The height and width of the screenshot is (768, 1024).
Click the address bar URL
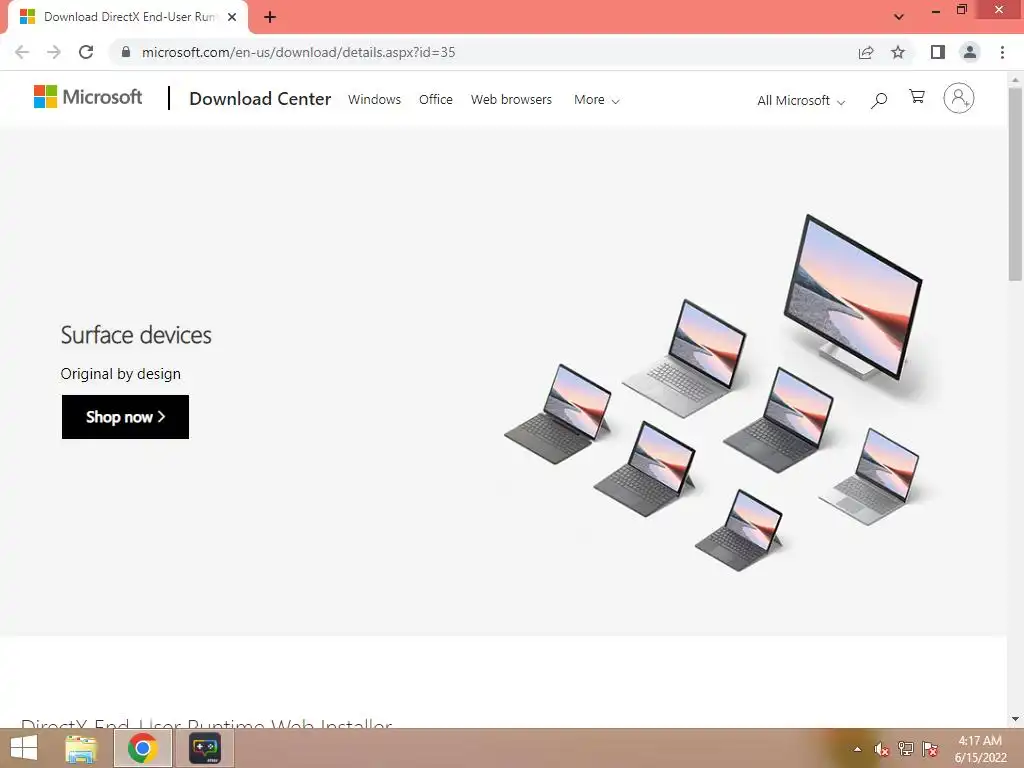coord(298,52)
